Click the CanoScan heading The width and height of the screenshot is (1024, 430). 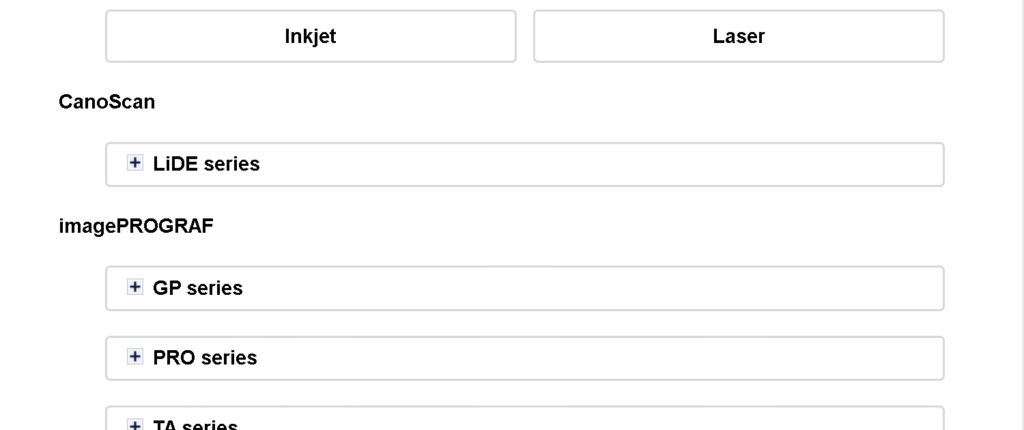pos(107,102)
